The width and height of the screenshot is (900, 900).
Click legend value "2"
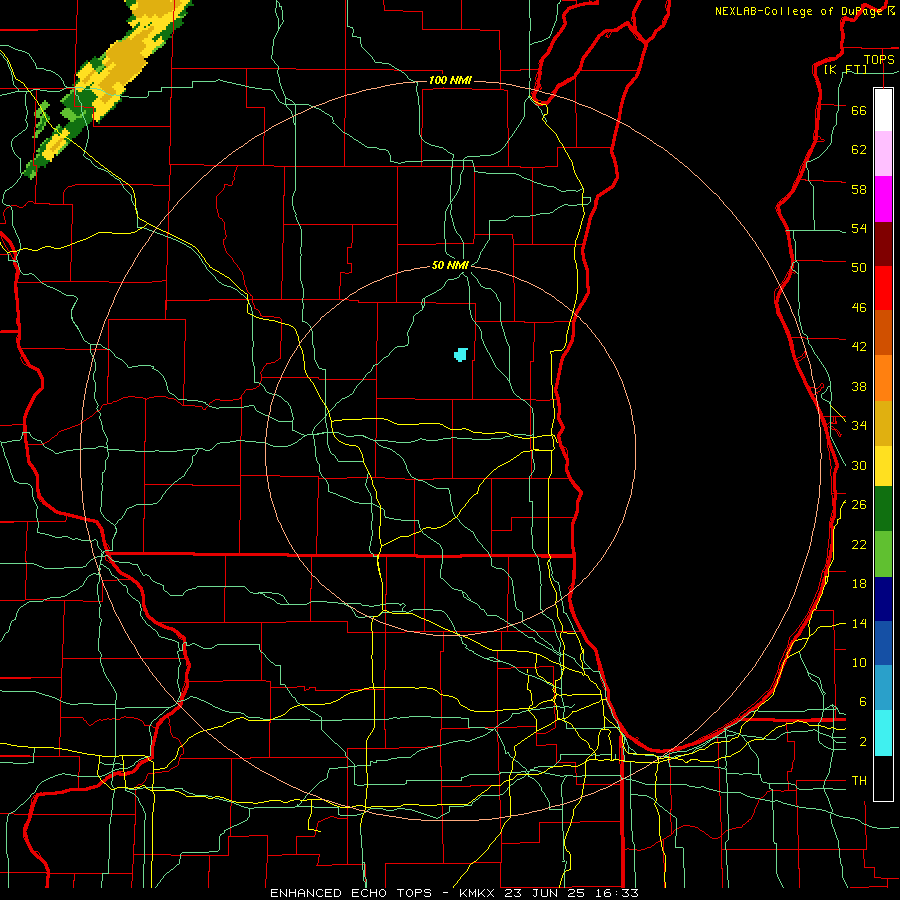(x=862, y=741)
